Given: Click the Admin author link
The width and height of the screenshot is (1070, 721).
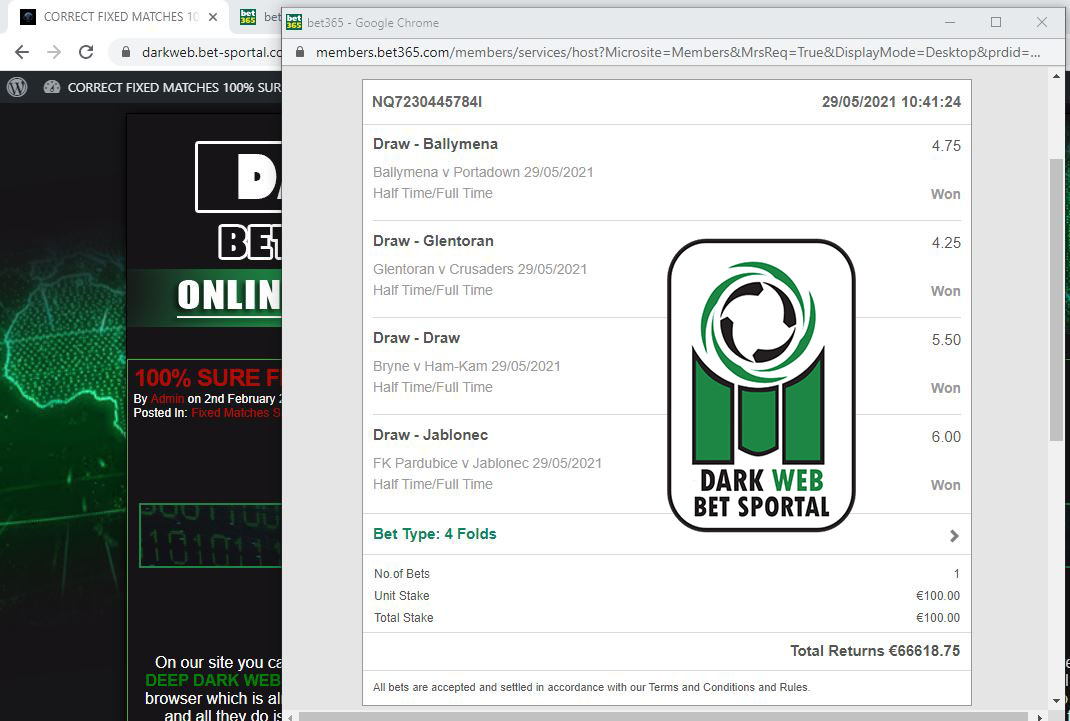Looking at the screenshot, I should [167, 399].
